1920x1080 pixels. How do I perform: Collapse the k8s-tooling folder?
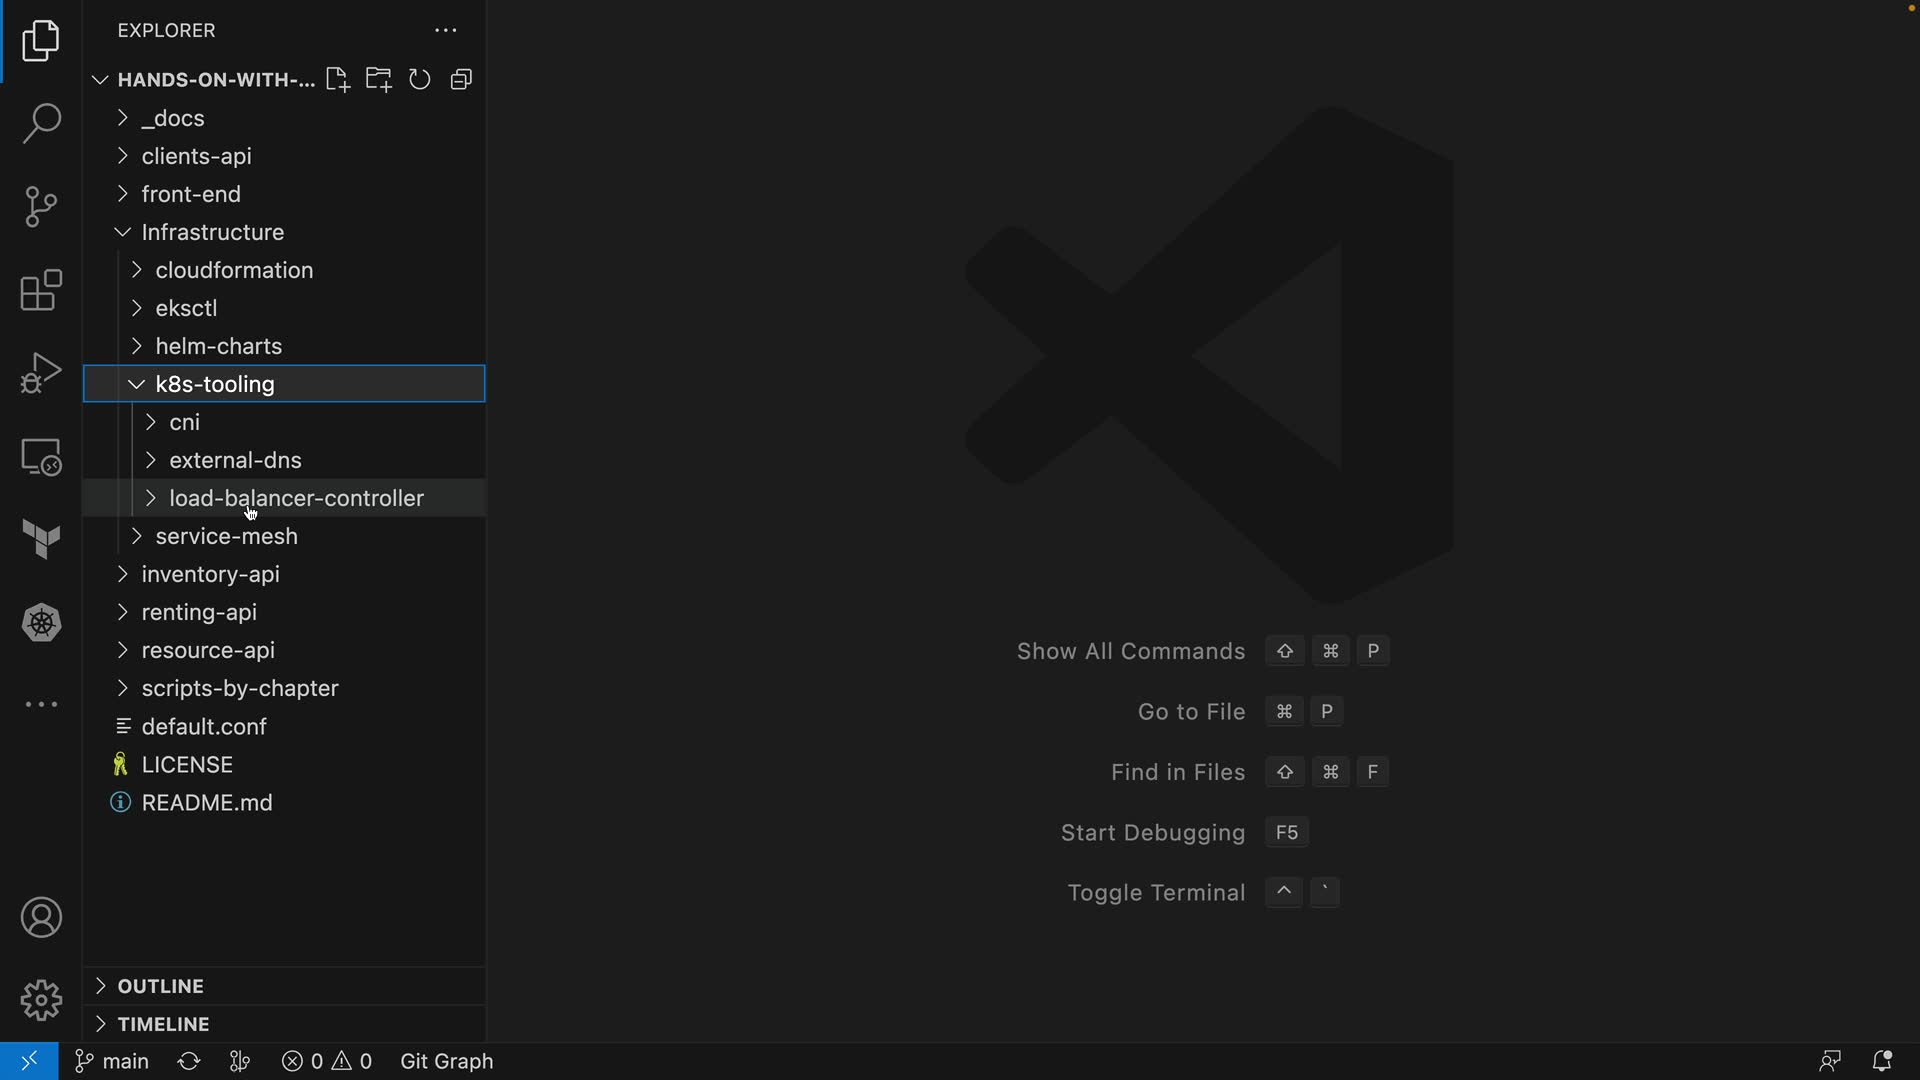215,384
